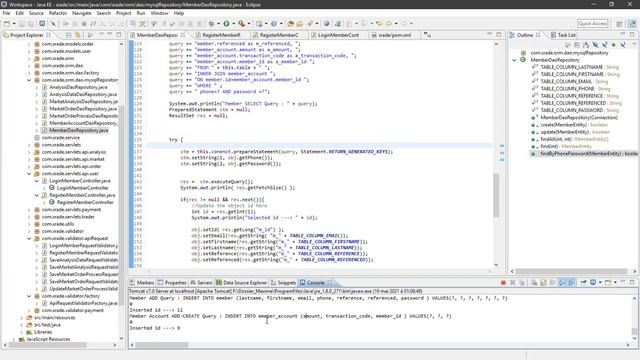Switch to LoginMemberCont editor tab
Image resolution: width=640 pixels, height=360 pixels.
338,35
